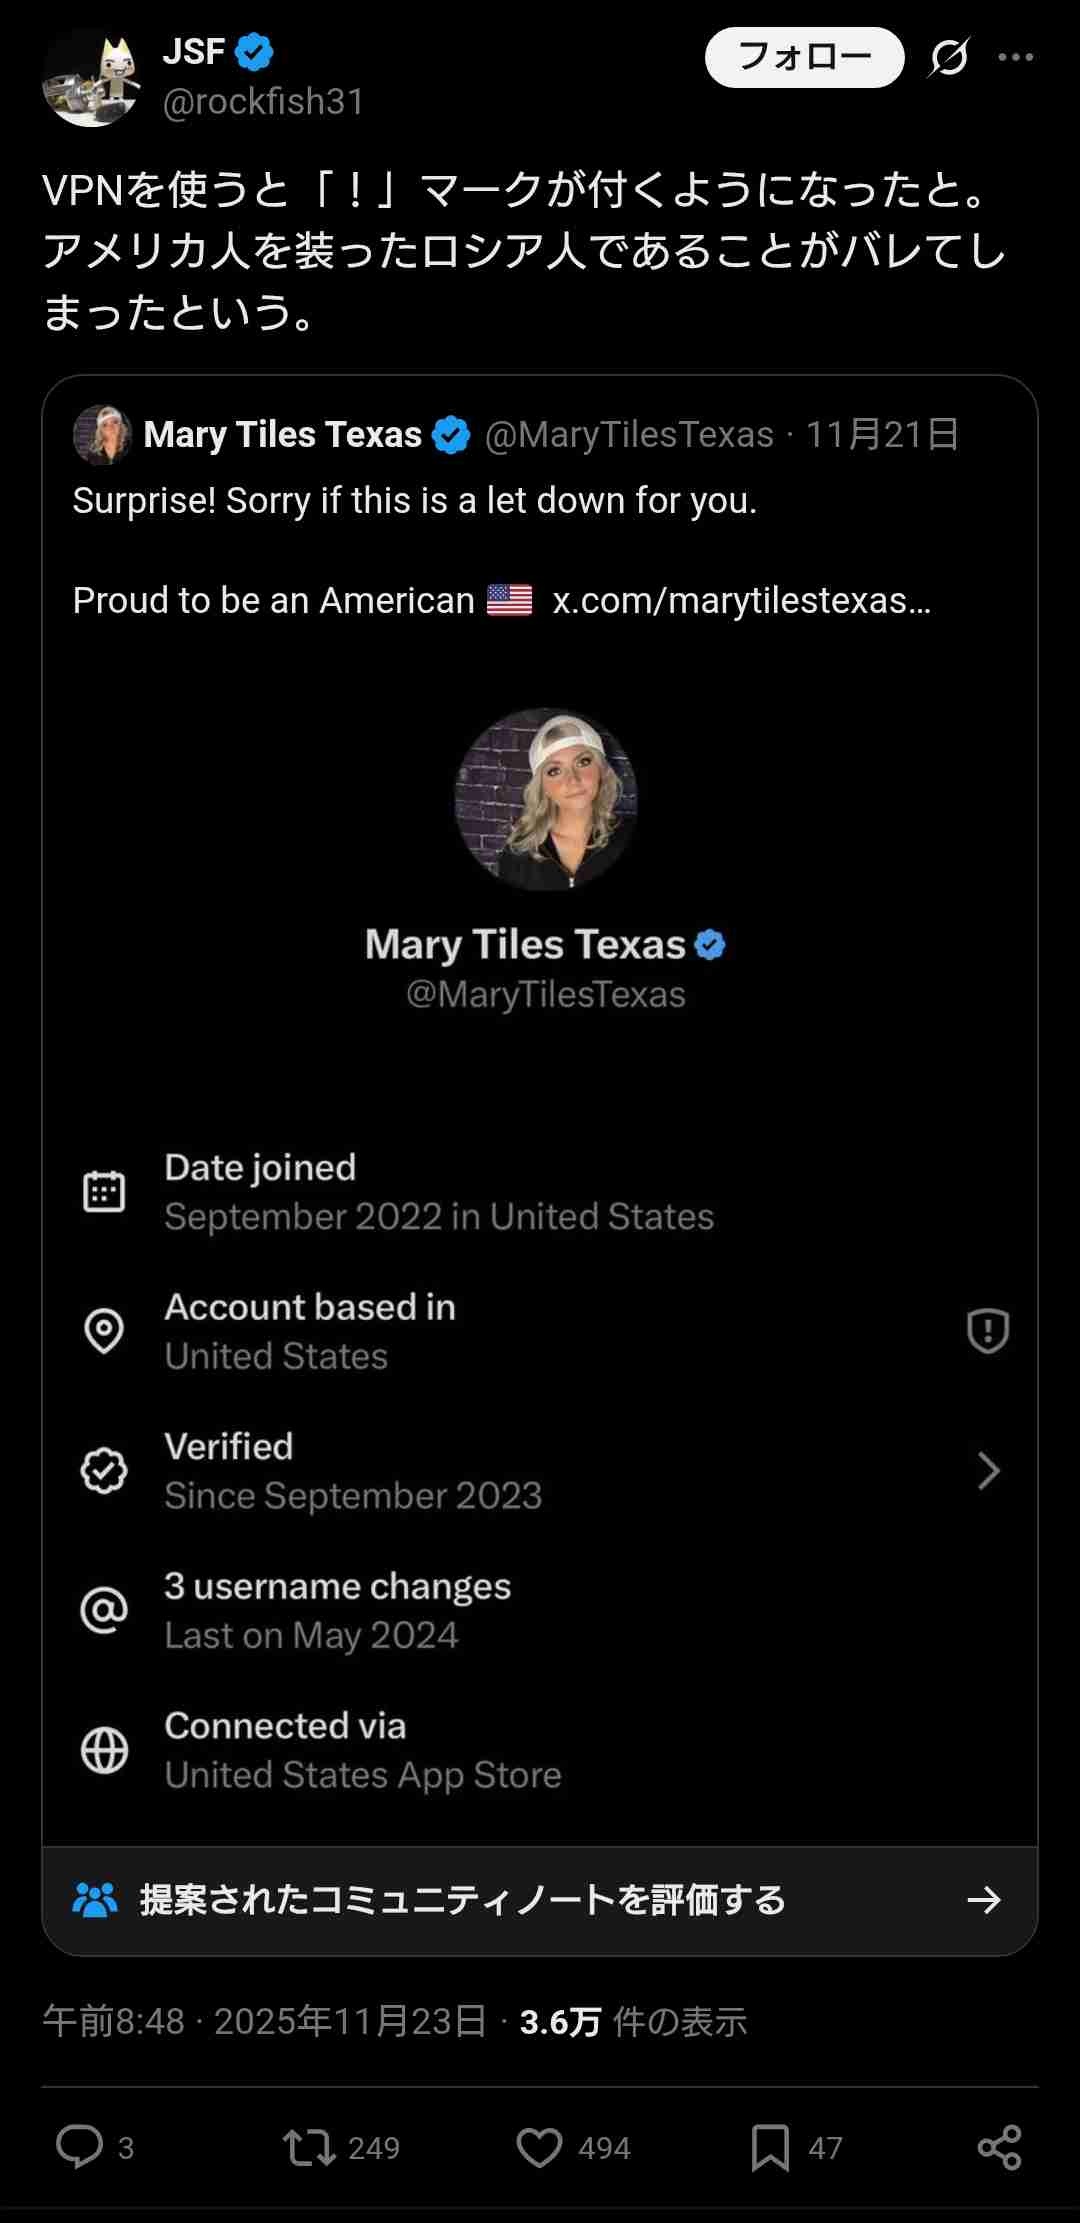
Task: Open the proposed community note rating banner
Action: (540, 1900)
